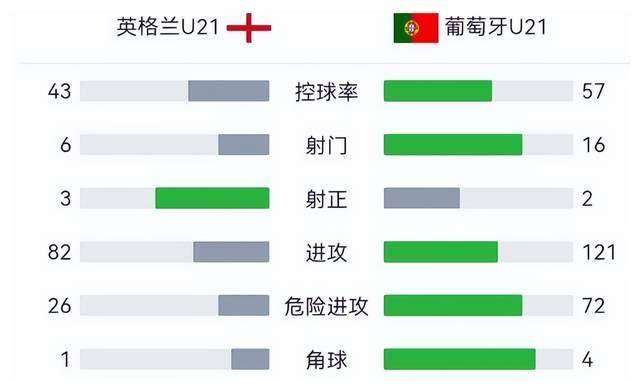Click the 进攻 stat label
Screen dimensions: 640x389
[x=327, y=252]
